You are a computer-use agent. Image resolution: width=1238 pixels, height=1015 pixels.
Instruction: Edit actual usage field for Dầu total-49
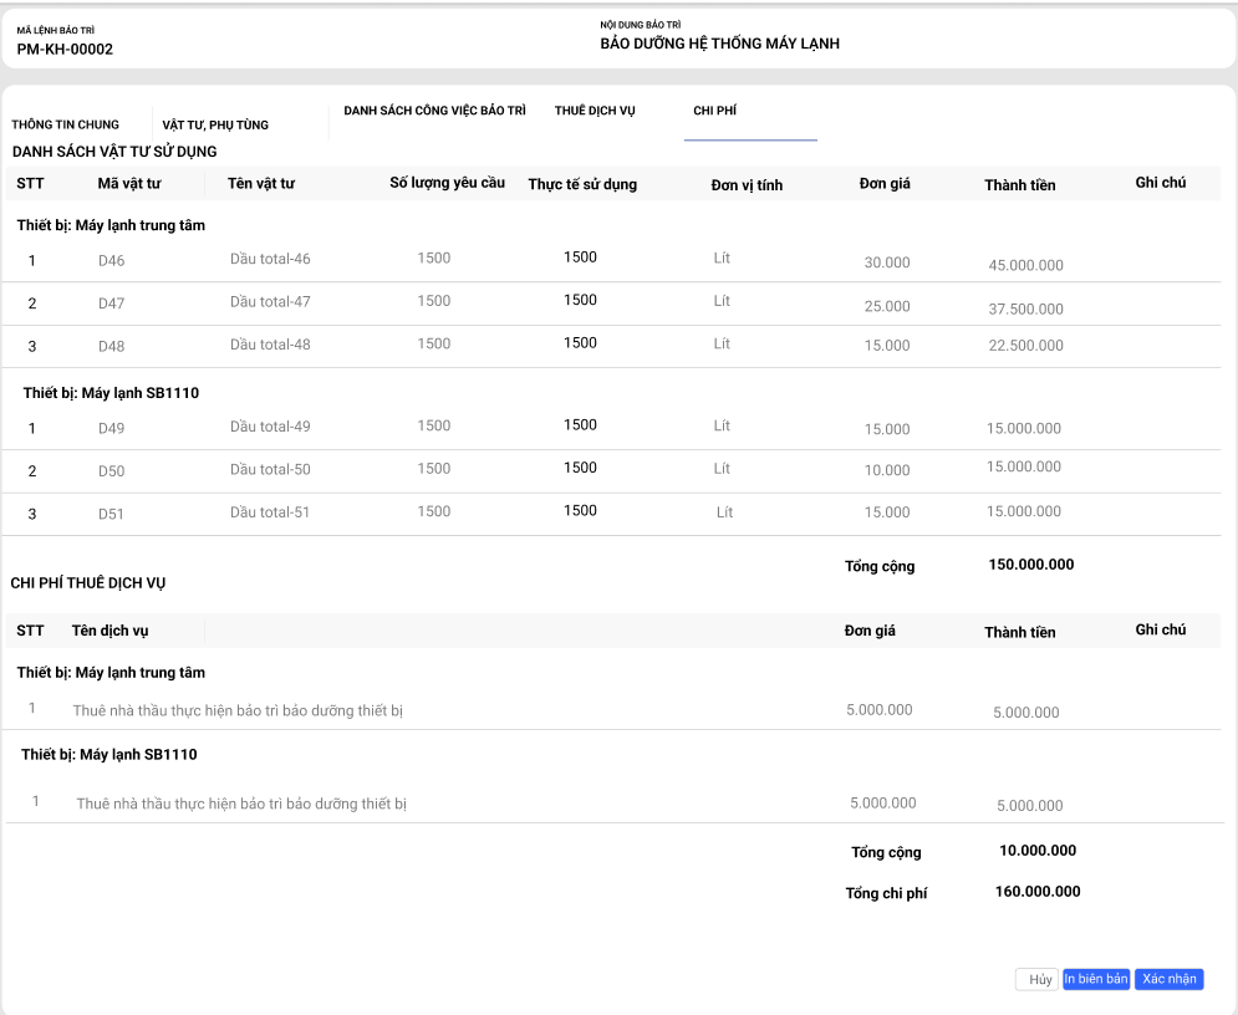click(580, 425)
